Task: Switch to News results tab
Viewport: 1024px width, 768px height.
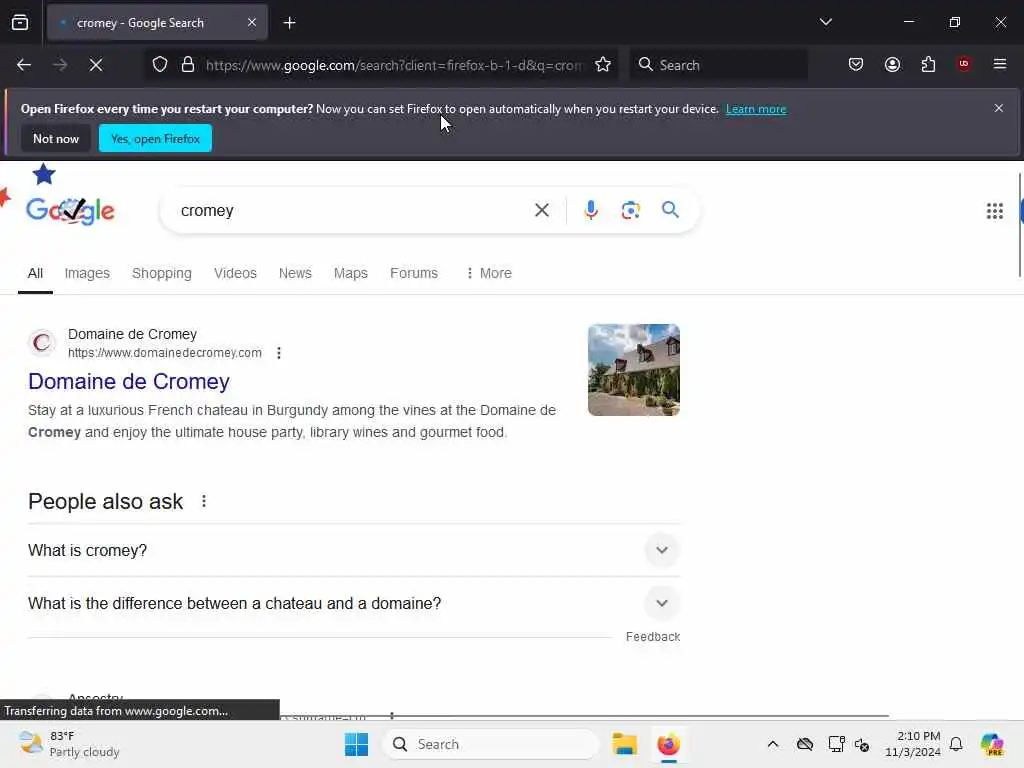Action: [x=295, y=273]
